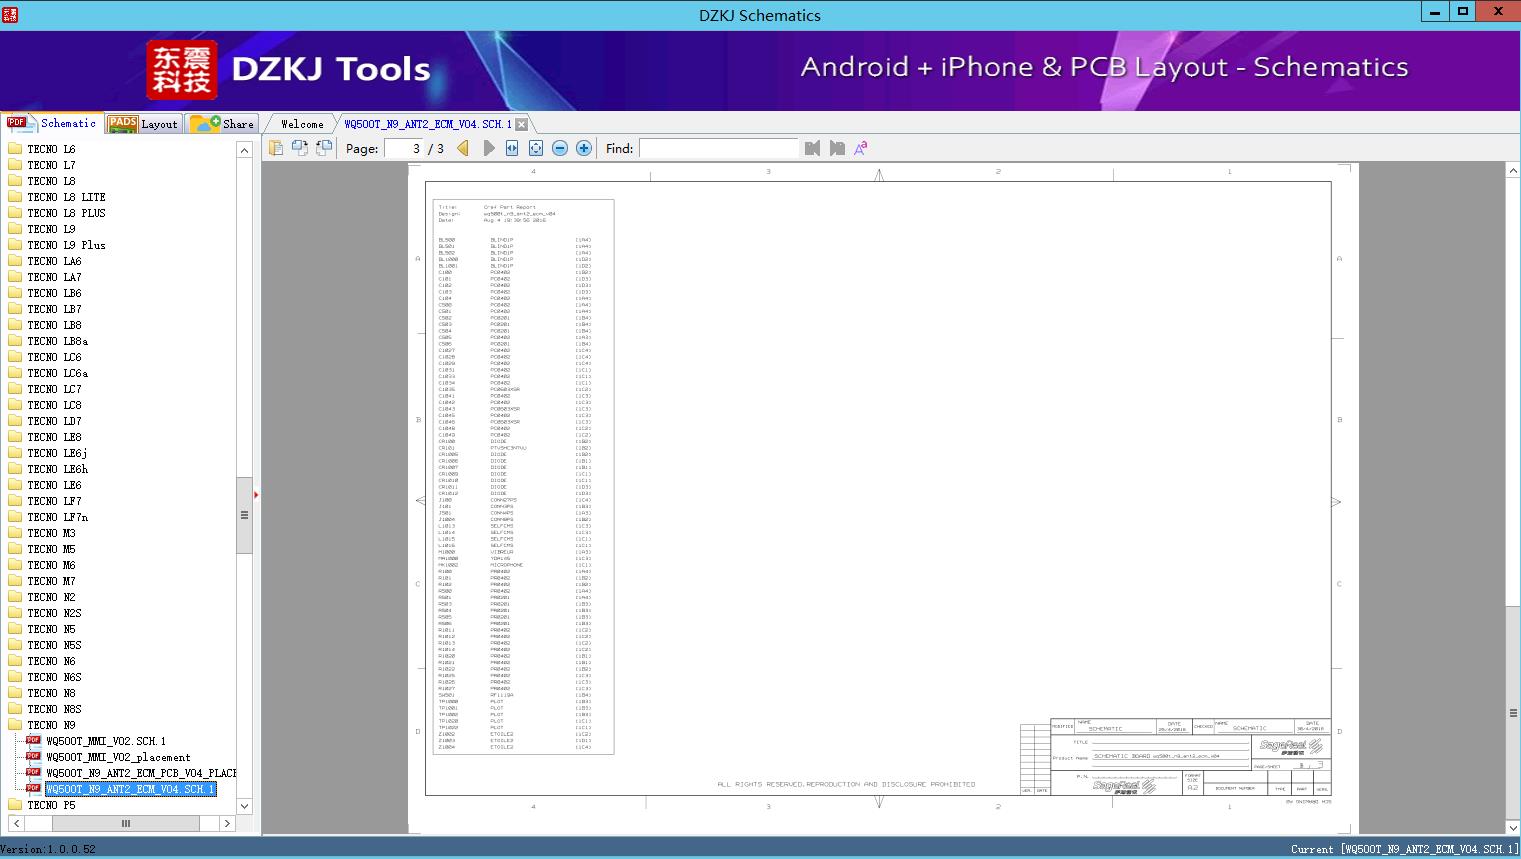Click tree panel horizontal scroll left arrow
The image size is (1521, 859).
pos(16,823)
